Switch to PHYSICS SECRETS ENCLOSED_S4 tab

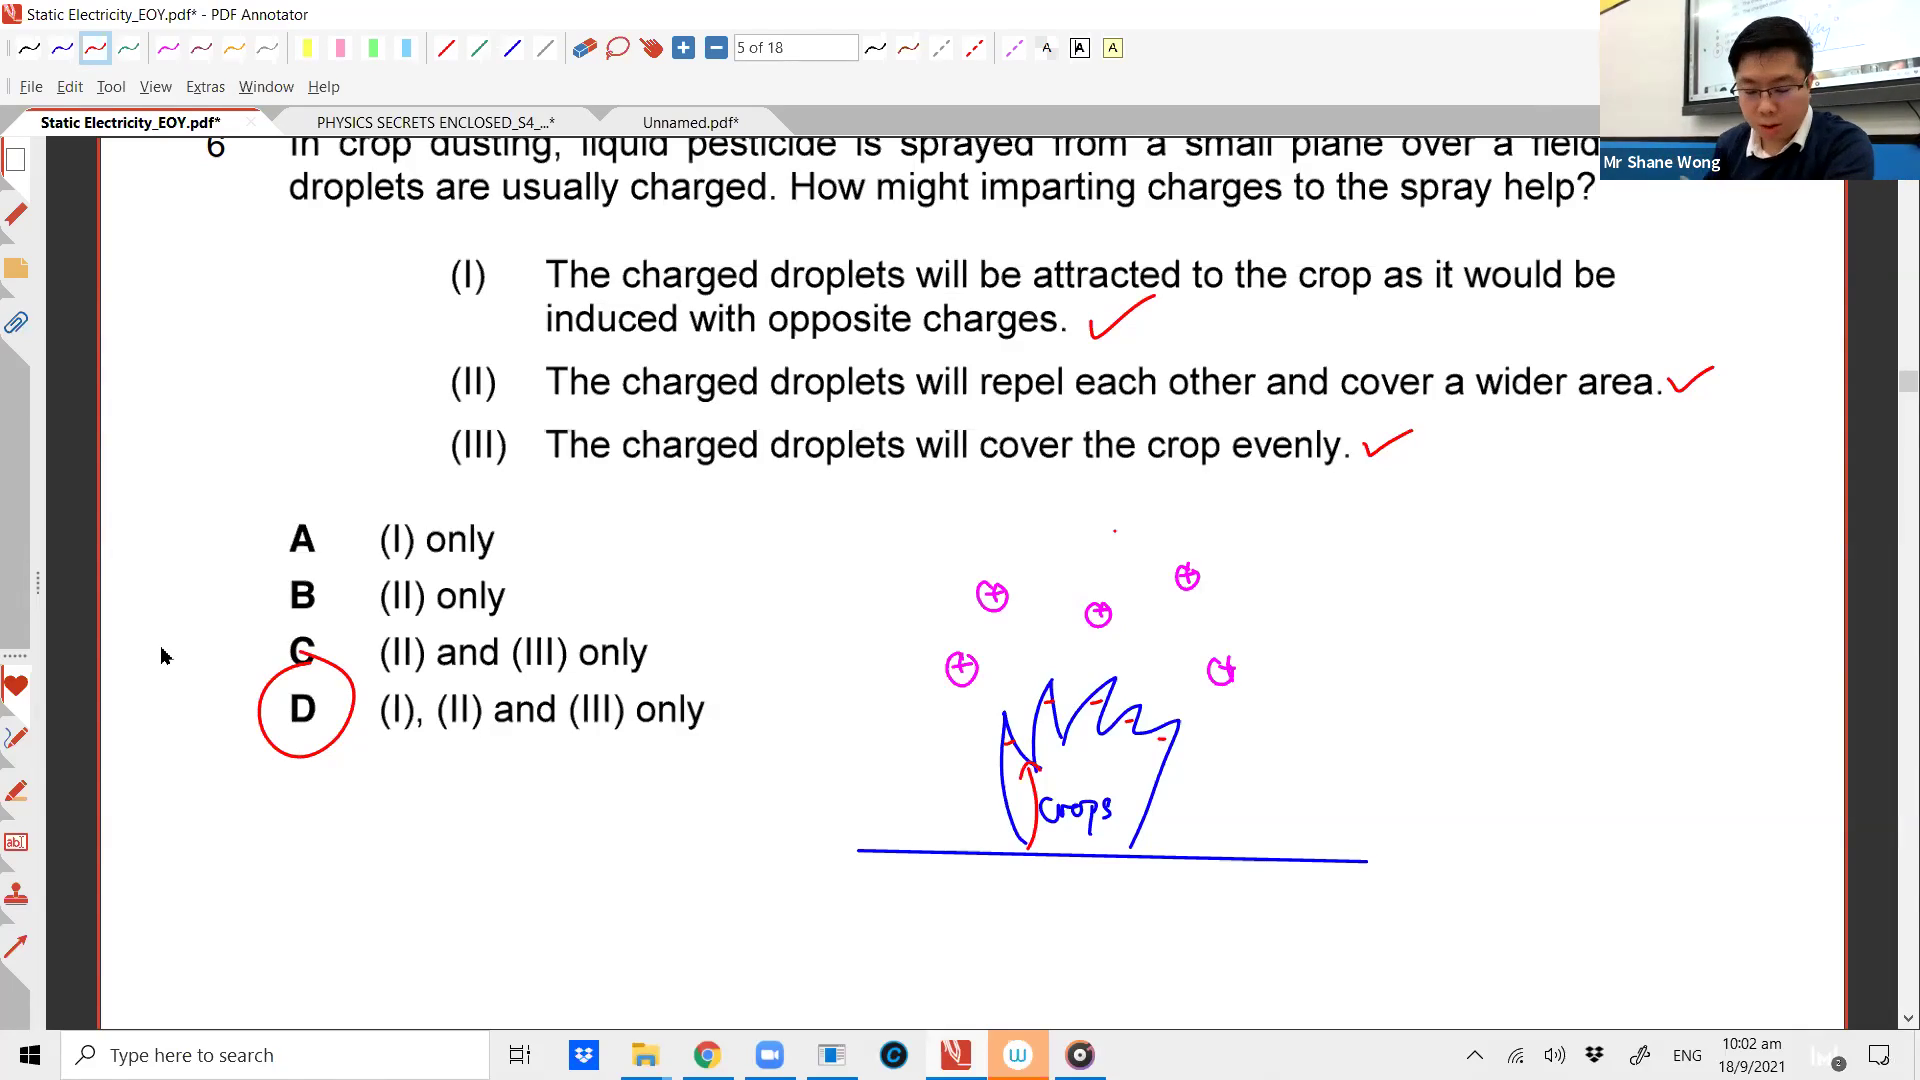[x=435, y=122]
